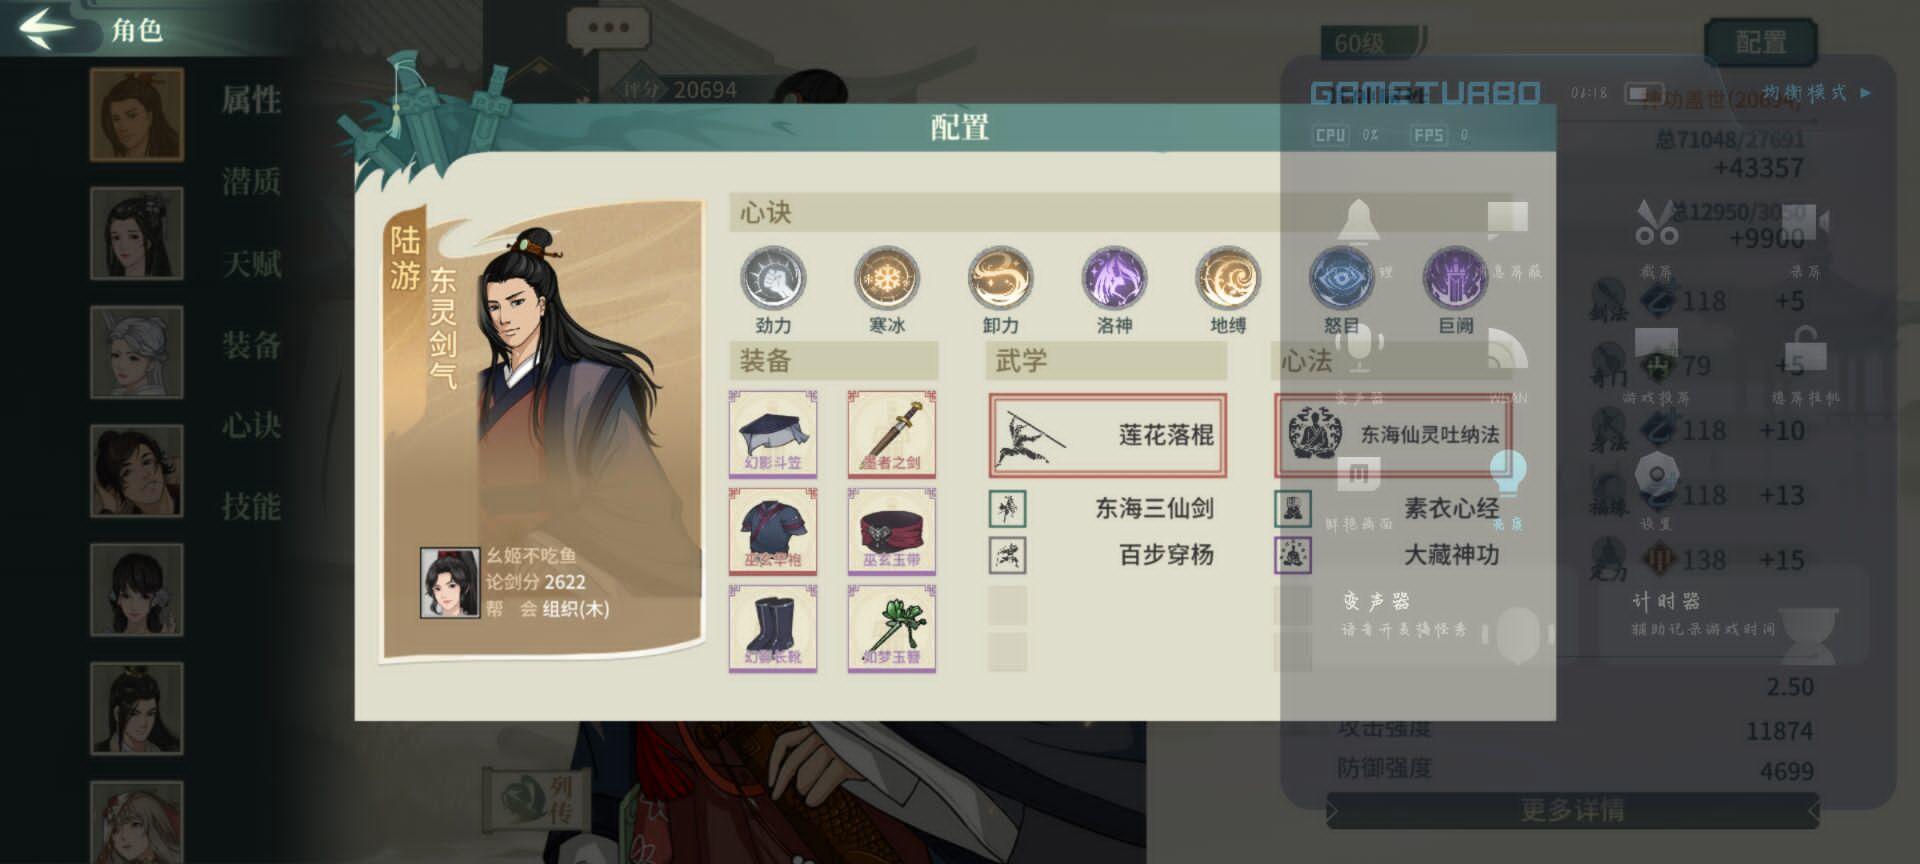1920x864 pixels.
Task: Select the first character portrait in sidebar
Action: tap(137, 115)
